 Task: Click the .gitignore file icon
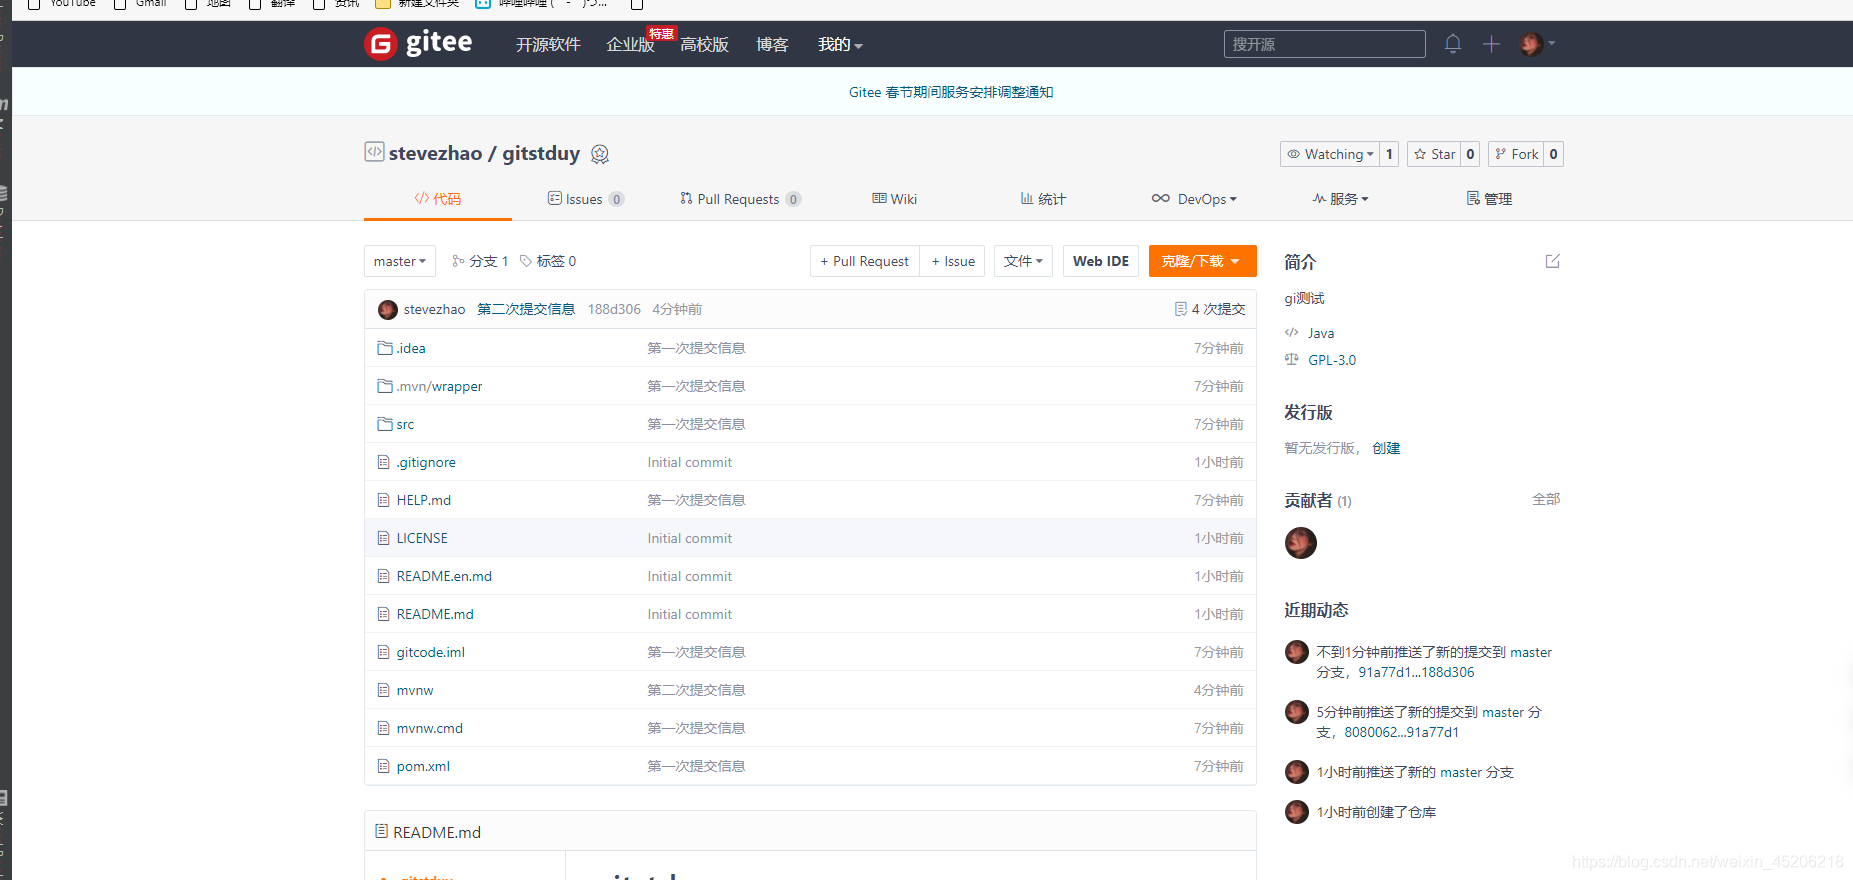point(383,462)
